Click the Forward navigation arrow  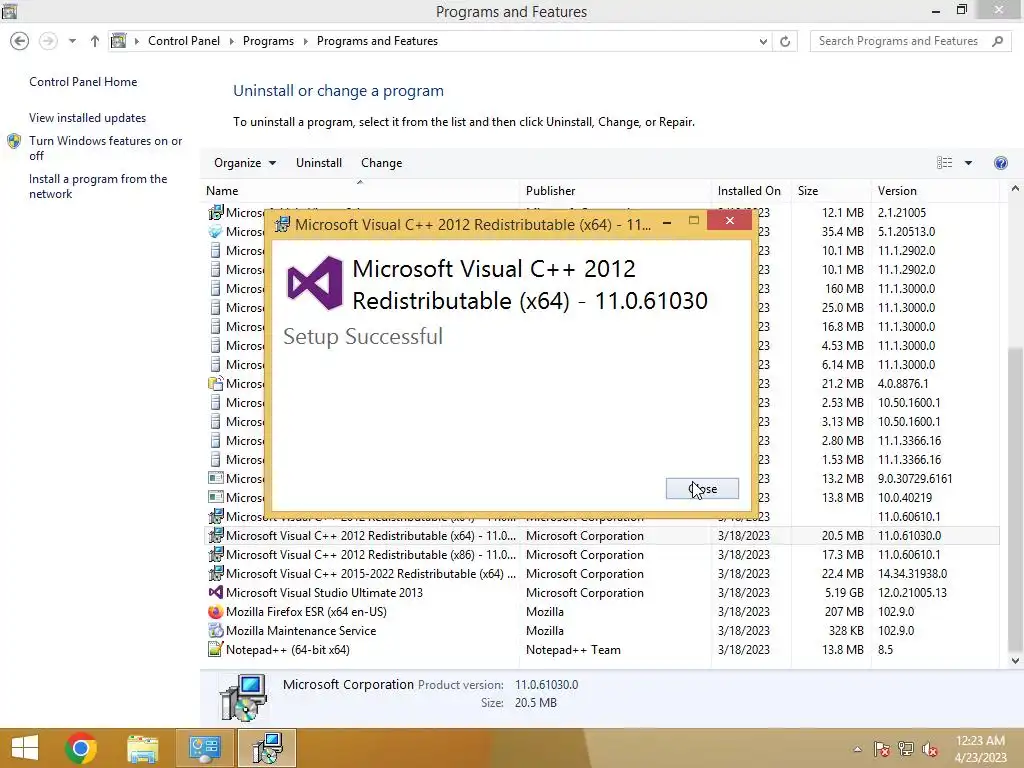[48, 41]
